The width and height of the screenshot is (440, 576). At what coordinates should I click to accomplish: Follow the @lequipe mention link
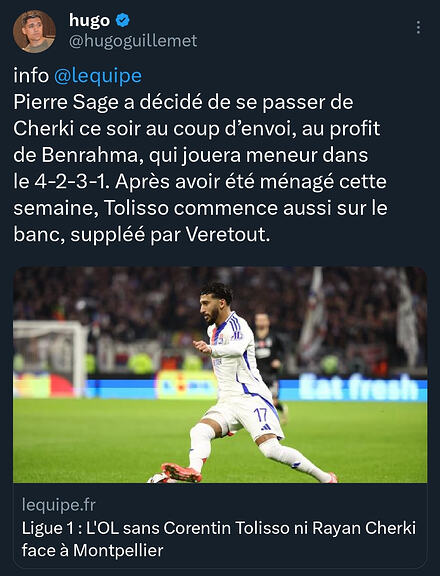tap(98, 76)
